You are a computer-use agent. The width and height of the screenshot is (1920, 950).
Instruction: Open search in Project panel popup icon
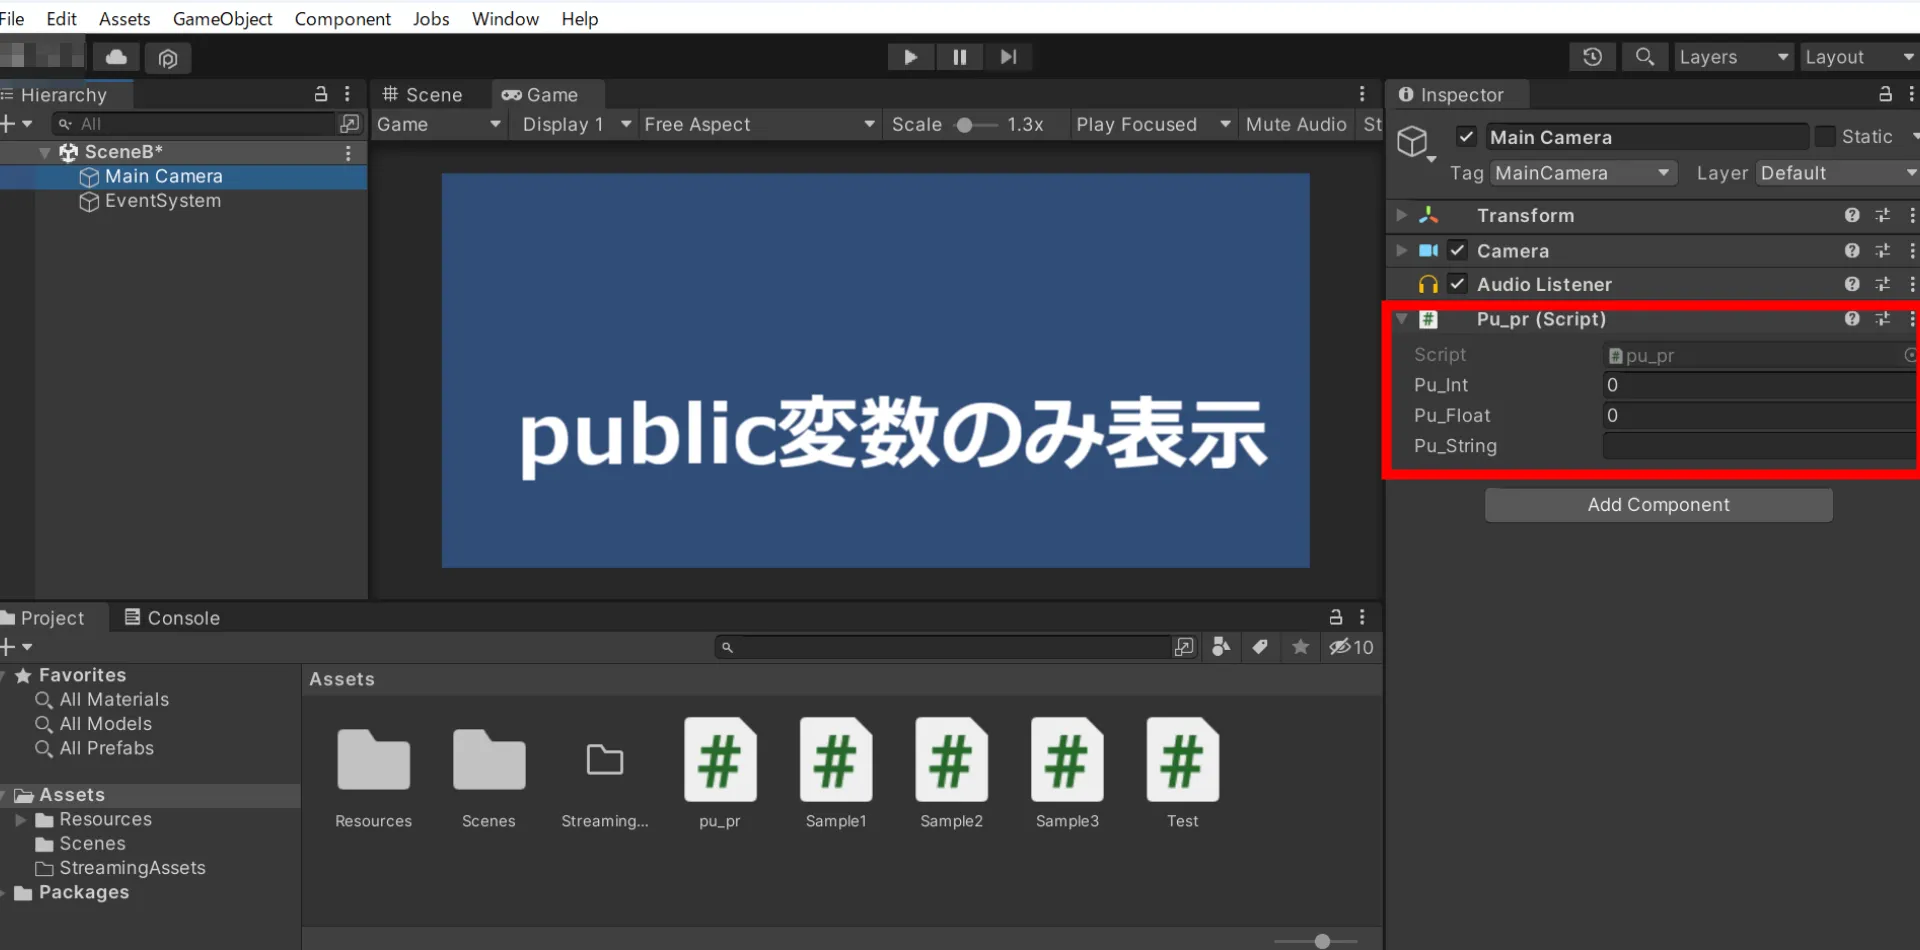[x=1184, y=647]
